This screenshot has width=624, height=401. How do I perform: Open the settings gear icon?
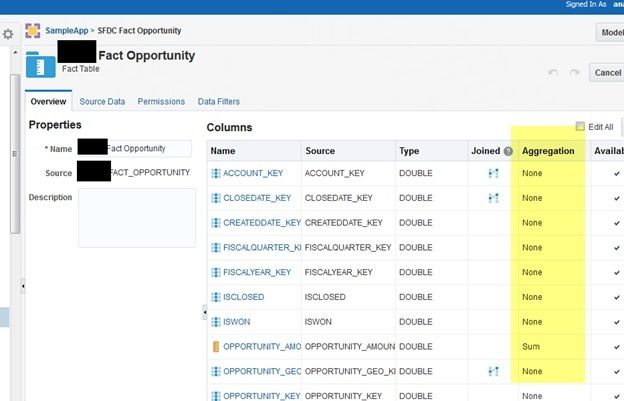8,34
